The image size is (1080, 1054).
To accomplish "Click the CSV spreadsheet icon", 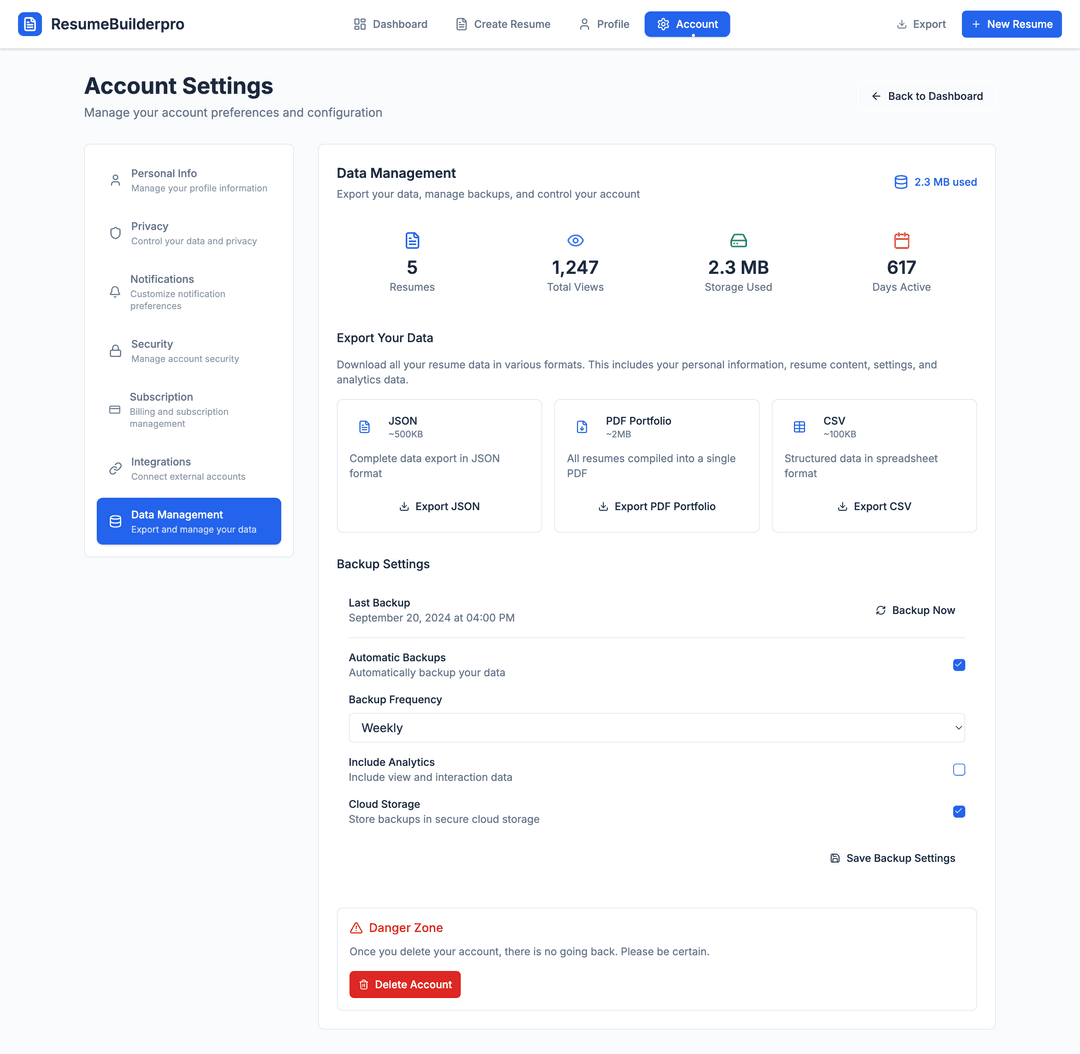I will (799, 426).
